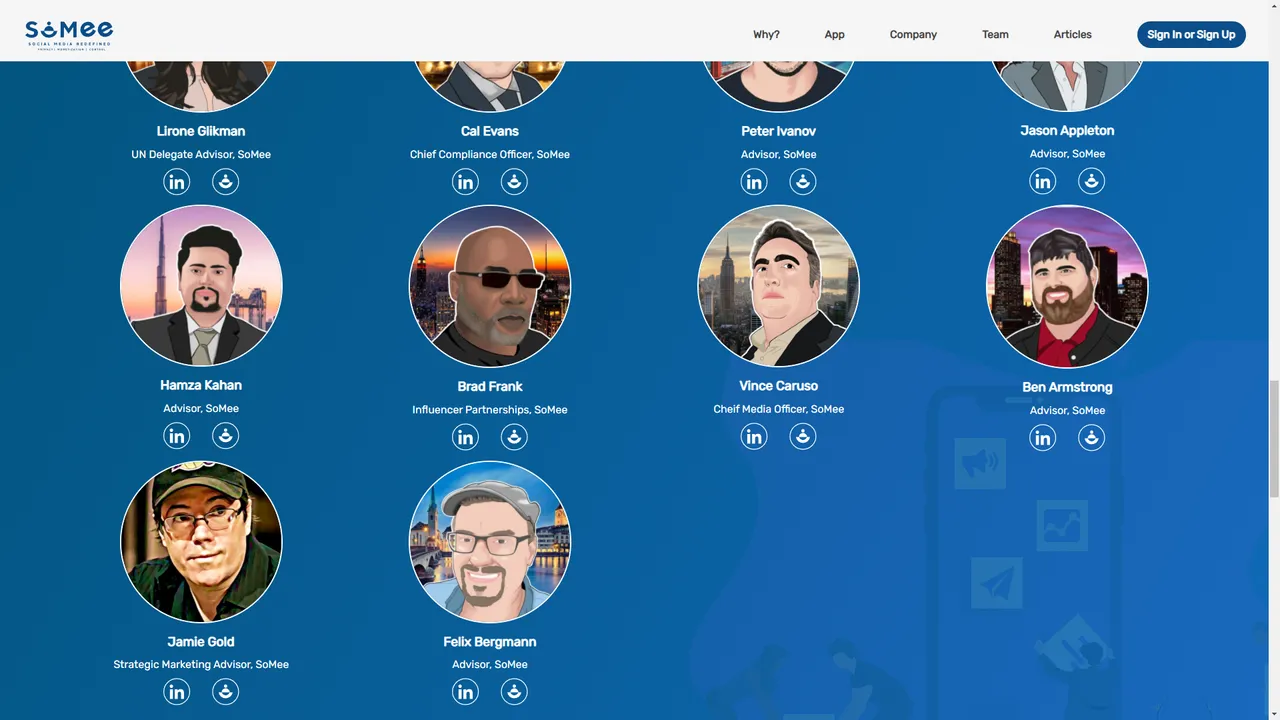Open the Articles navigation item
1280x720 pixels.
[x=1073, y=34]
